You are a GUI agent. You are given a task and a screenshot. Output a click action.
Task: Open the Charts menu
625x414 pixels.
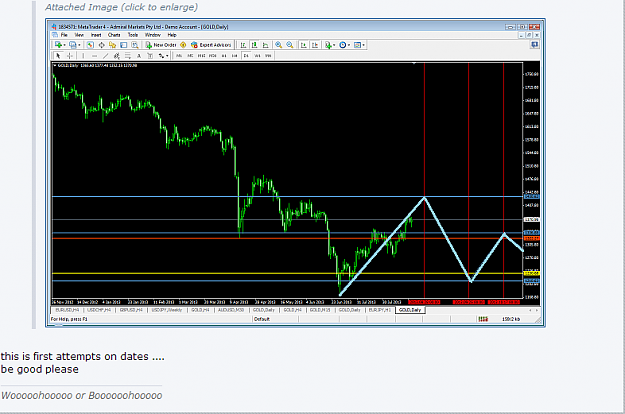[x=114, y=35]
